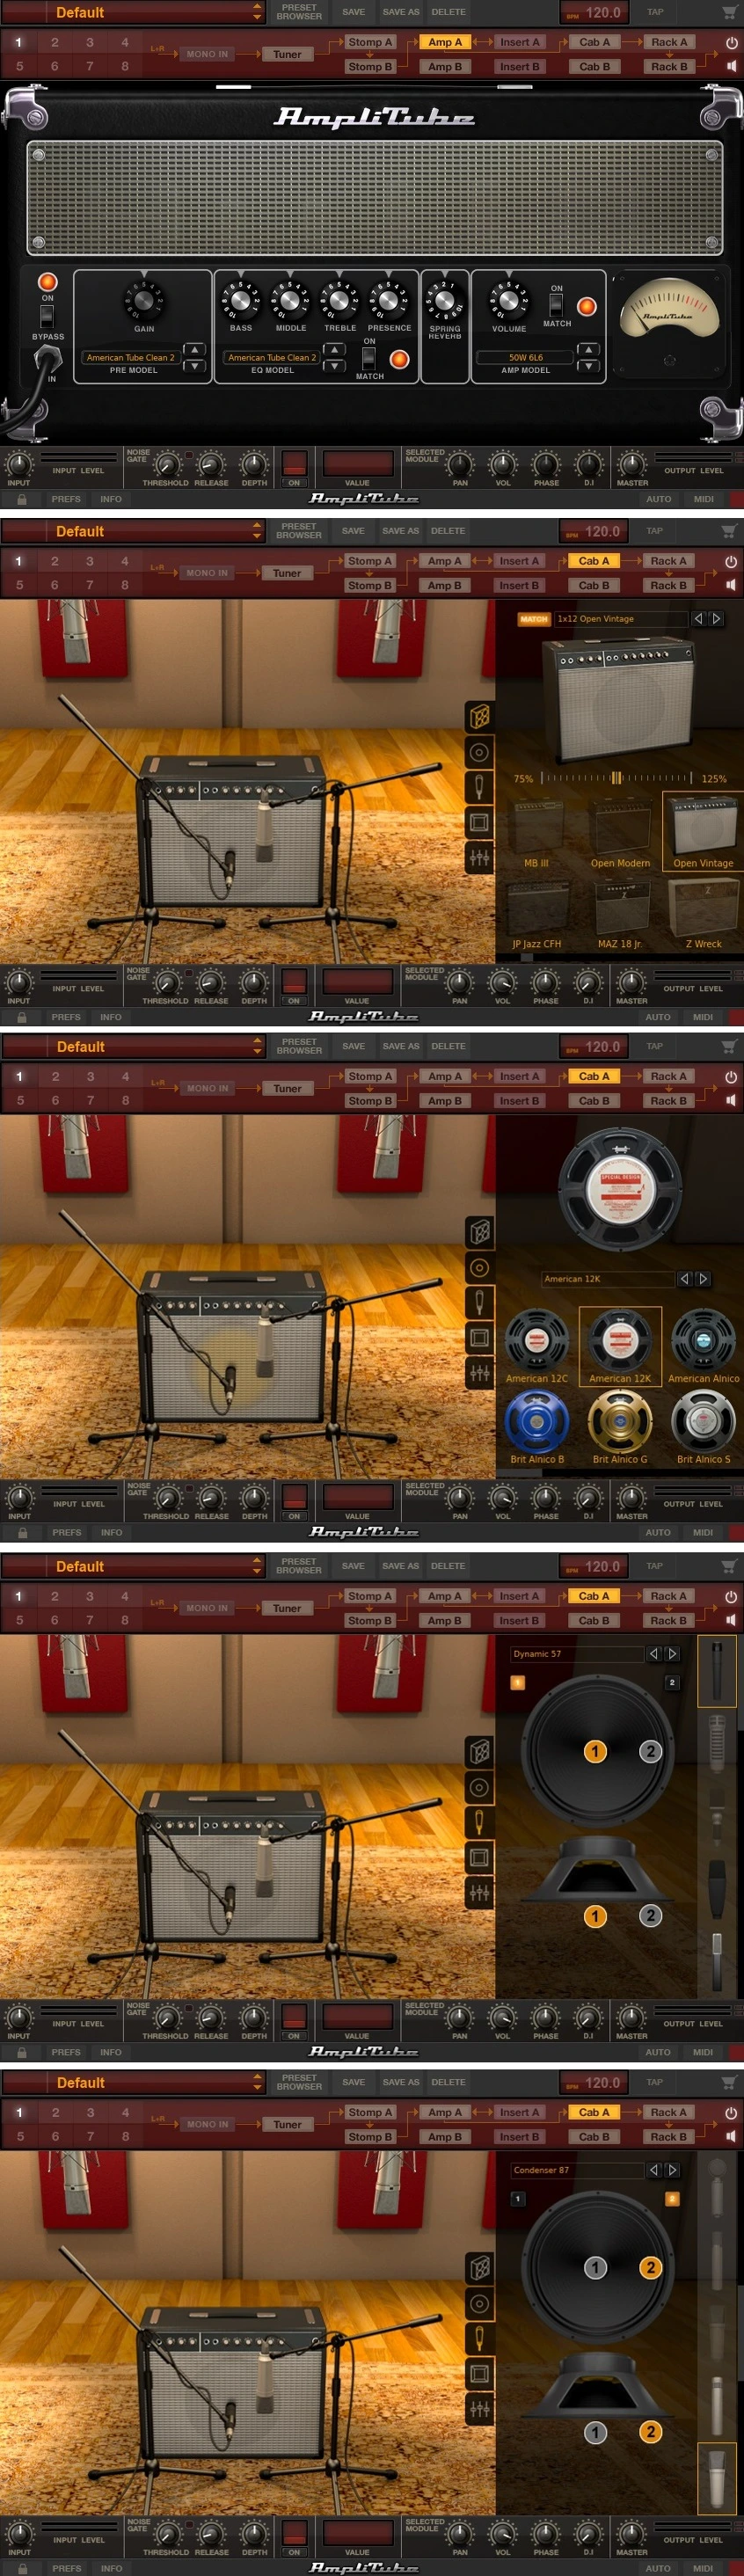Viewport: 744px width, 2576px height.
Task: Click the lock icon beside PREFS below the amp head
Action: (x=21, y=499)
